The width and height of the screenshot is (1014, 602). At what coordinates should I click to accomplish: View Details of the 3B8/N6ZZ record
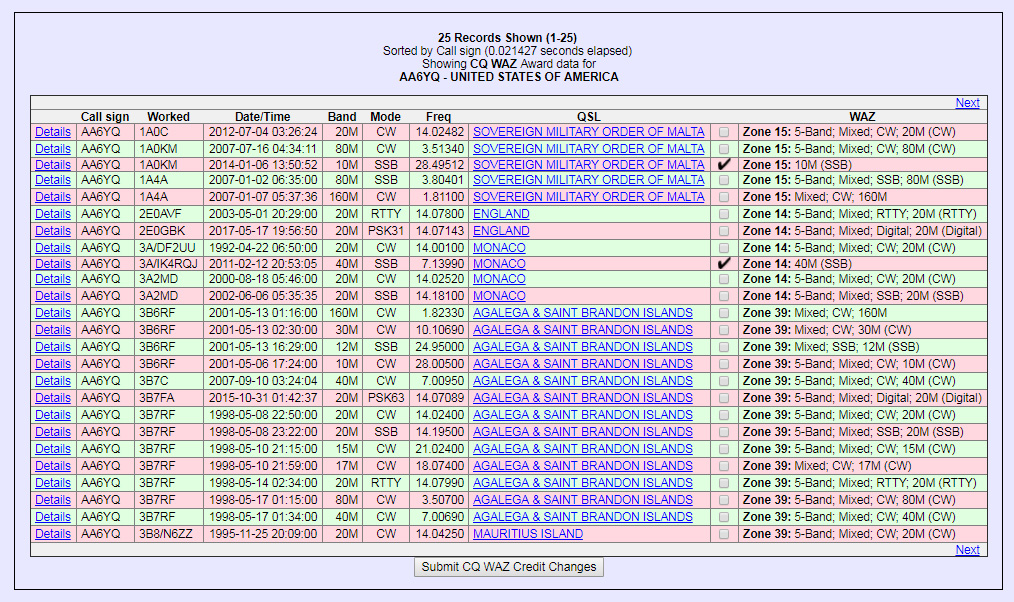(x=53, y=534)
